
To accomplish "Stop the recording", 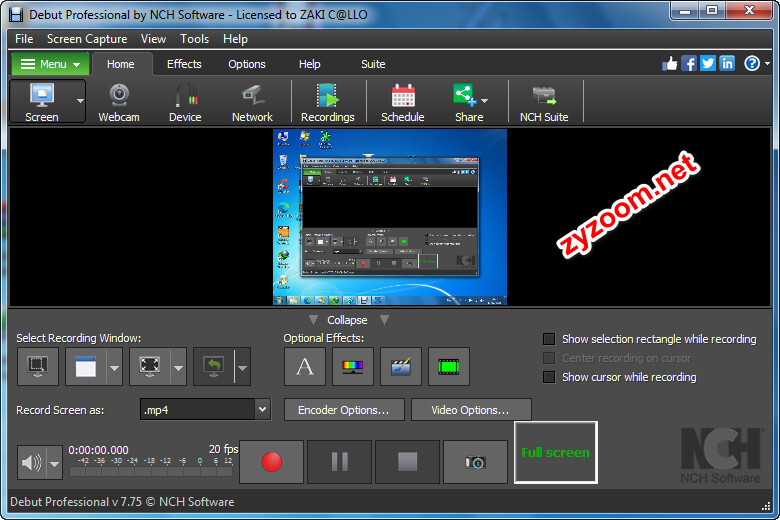I will pos(407,462).
